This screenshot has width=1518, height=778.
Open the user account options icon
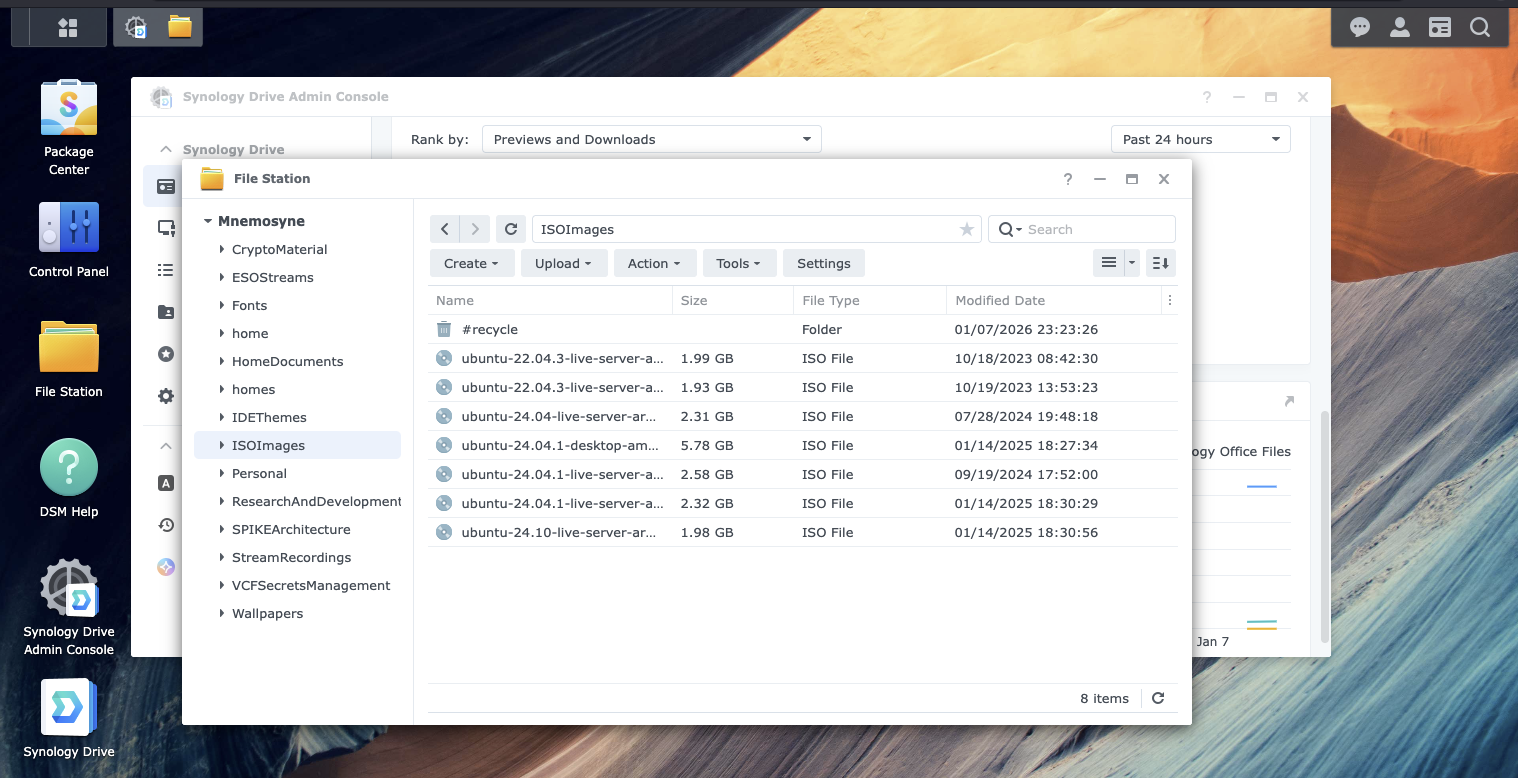tap(1400, 28)
